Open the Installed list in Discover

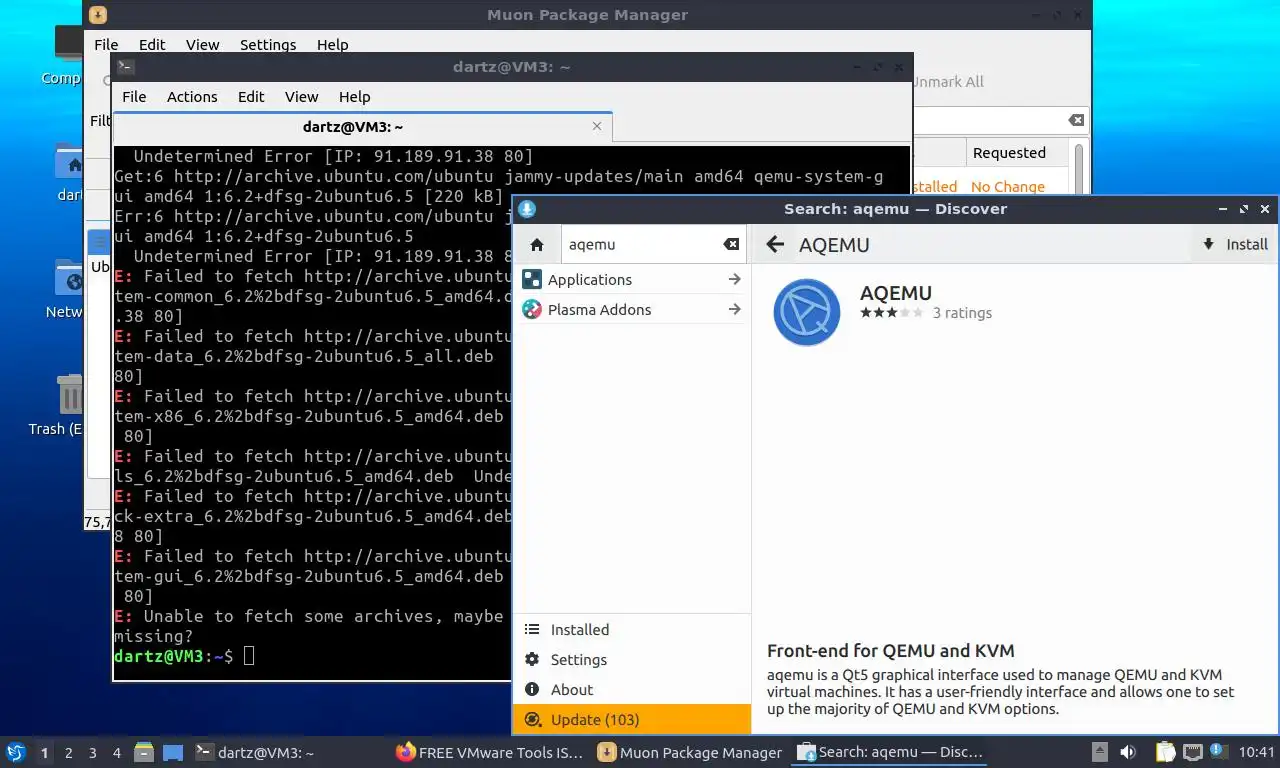click(632, 629)
